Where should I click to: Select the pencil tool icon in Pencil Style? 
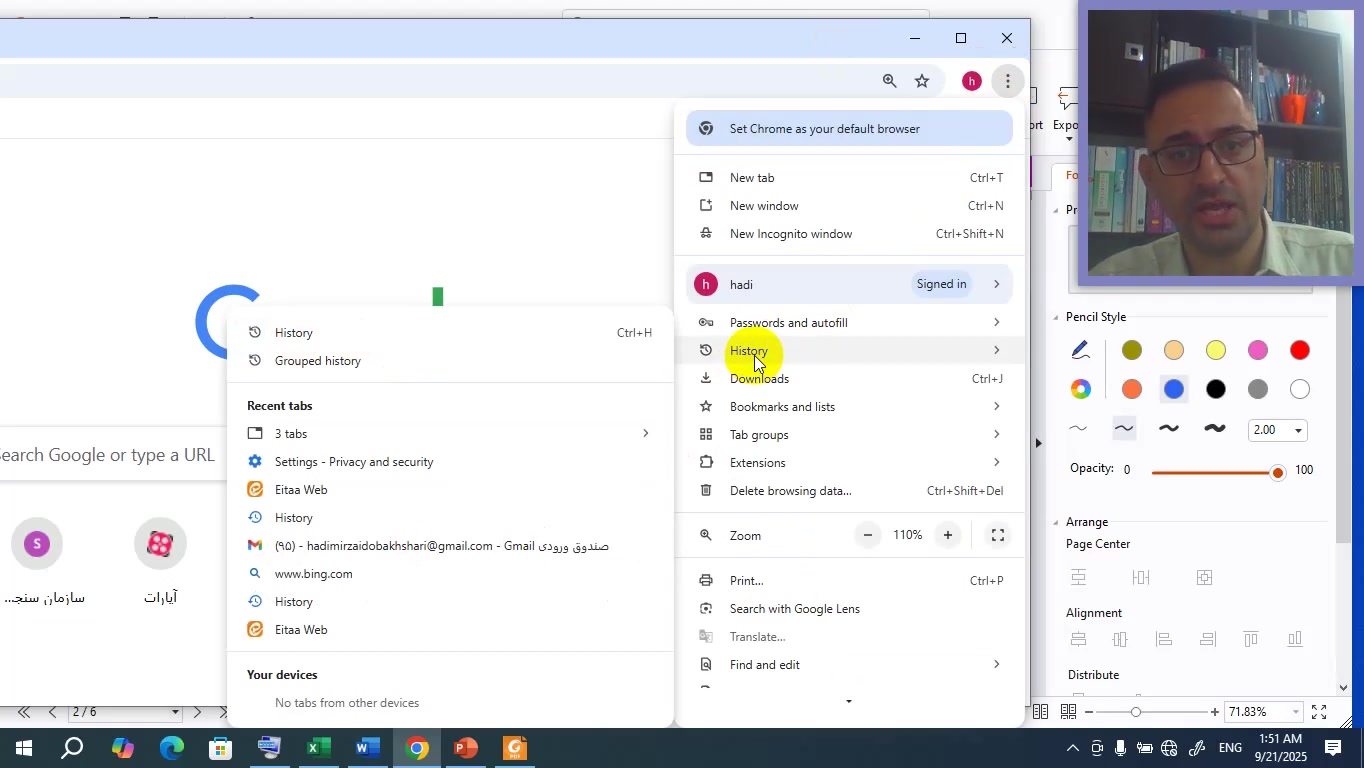point(1080,350)
